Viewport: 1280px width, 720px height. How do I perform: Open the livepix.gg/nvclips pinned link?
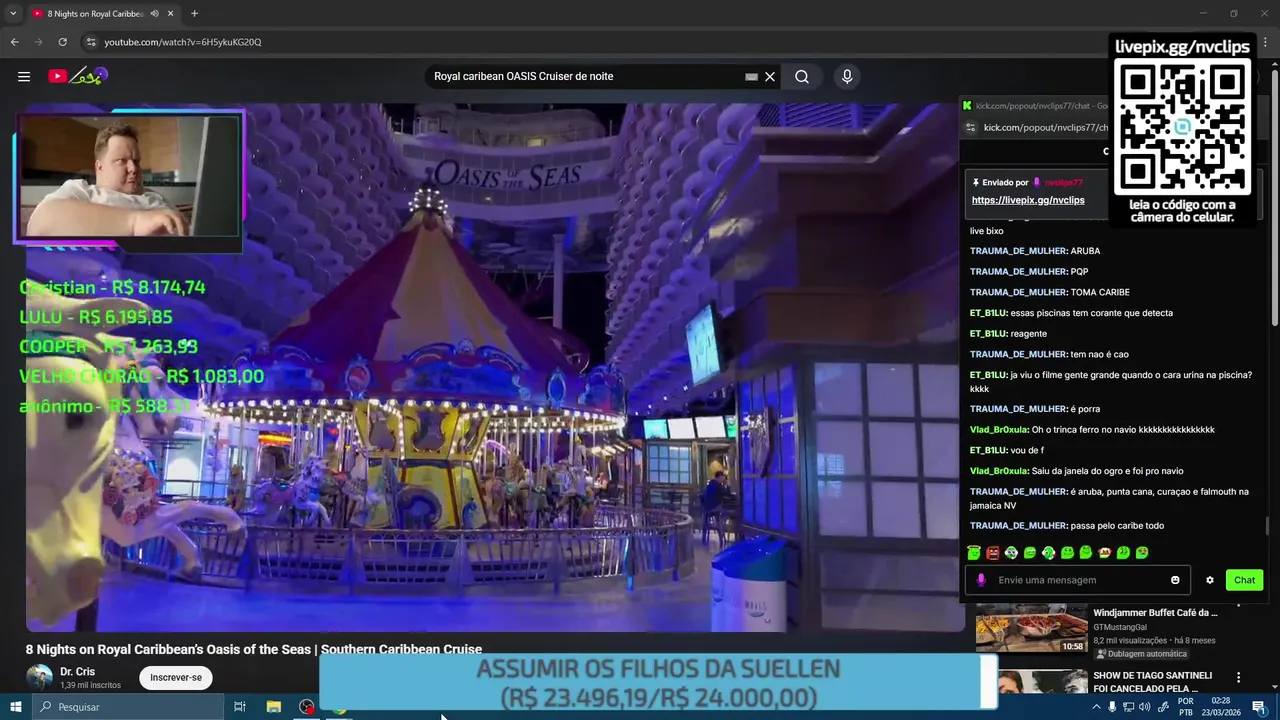click(1028, 200)
